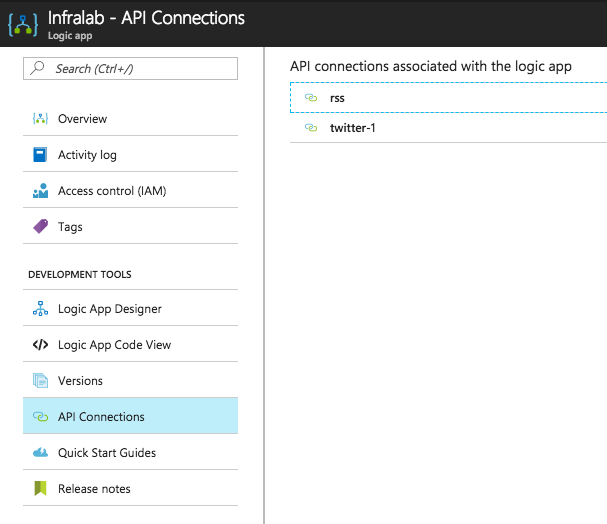Open Quick Start Guides
The image size is (607, 524).
(130, 452)
